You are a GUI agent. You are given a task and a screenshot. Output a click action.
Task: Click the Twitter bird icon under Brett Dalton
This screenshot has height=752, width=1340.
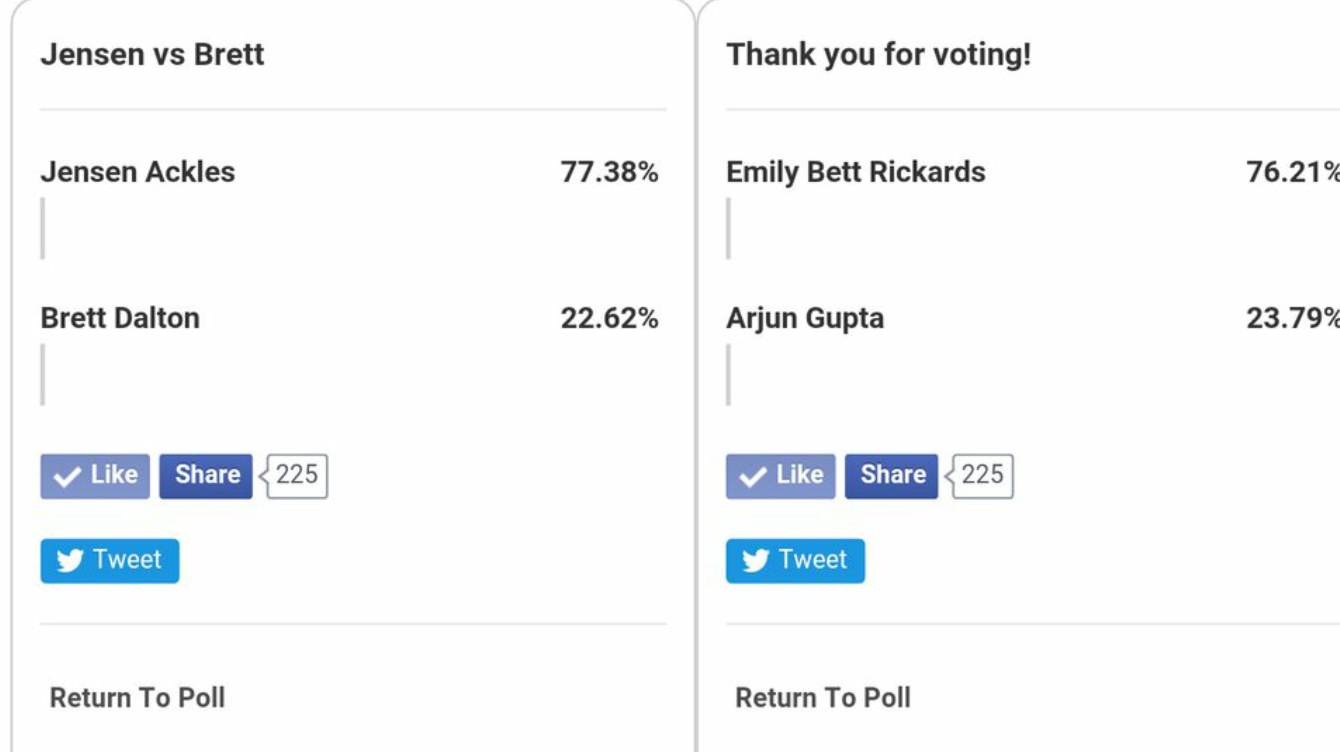(70, 561)
